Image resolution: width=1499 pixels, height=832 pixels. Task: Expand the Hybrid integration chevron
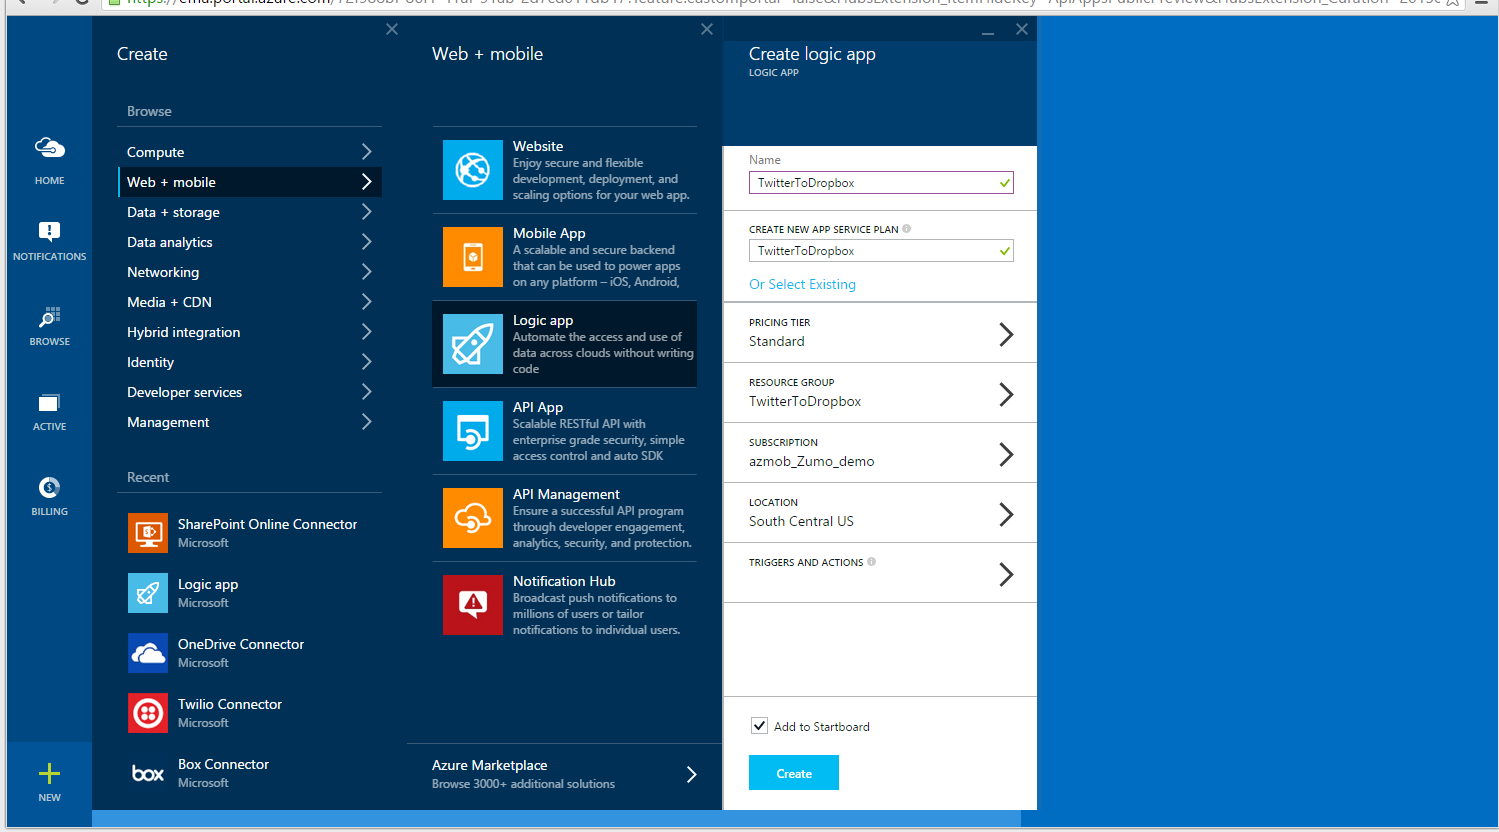[367, 332]
